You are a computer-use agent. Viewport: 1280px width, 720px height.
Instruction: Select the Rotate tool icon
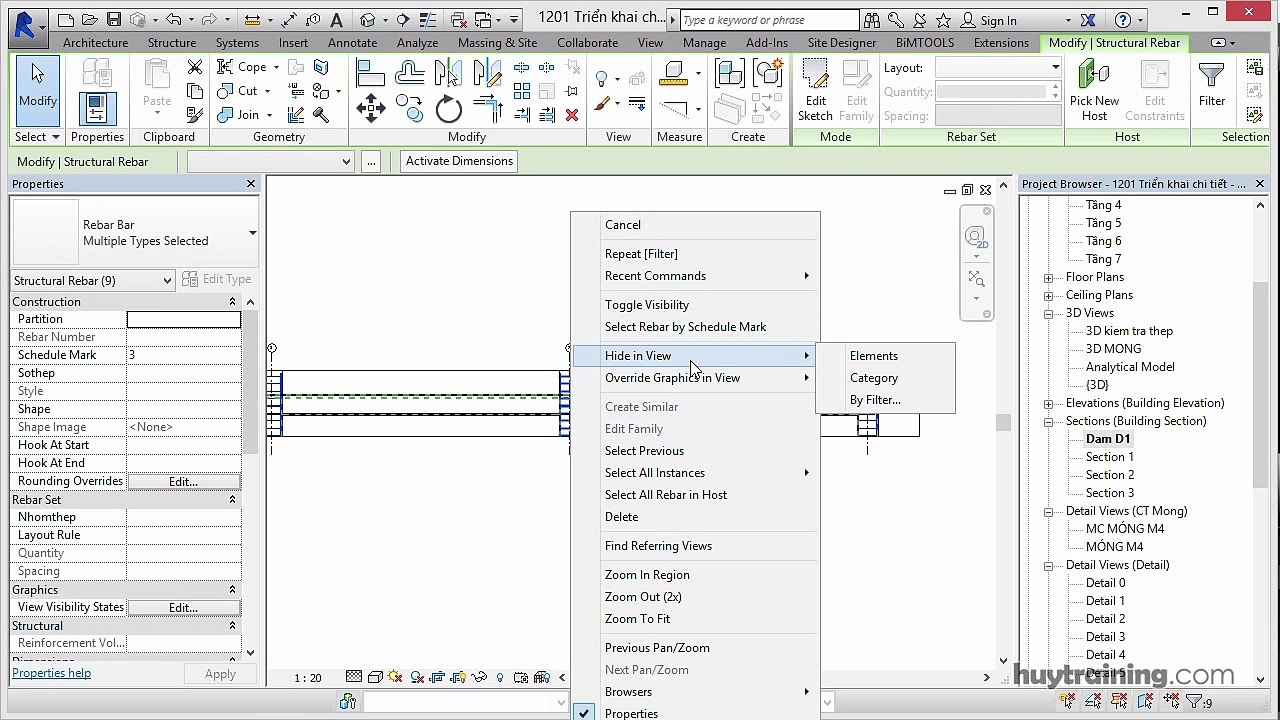449,110
